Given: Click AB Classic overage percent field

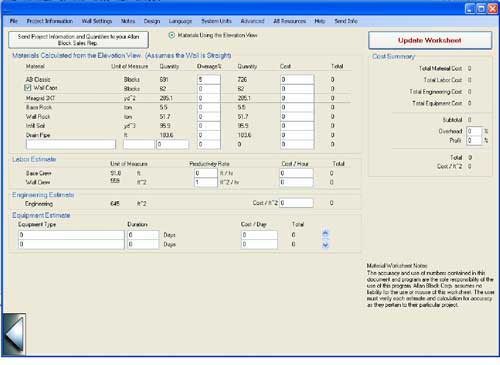Looking at the screenshot, I should pos(209,79).
